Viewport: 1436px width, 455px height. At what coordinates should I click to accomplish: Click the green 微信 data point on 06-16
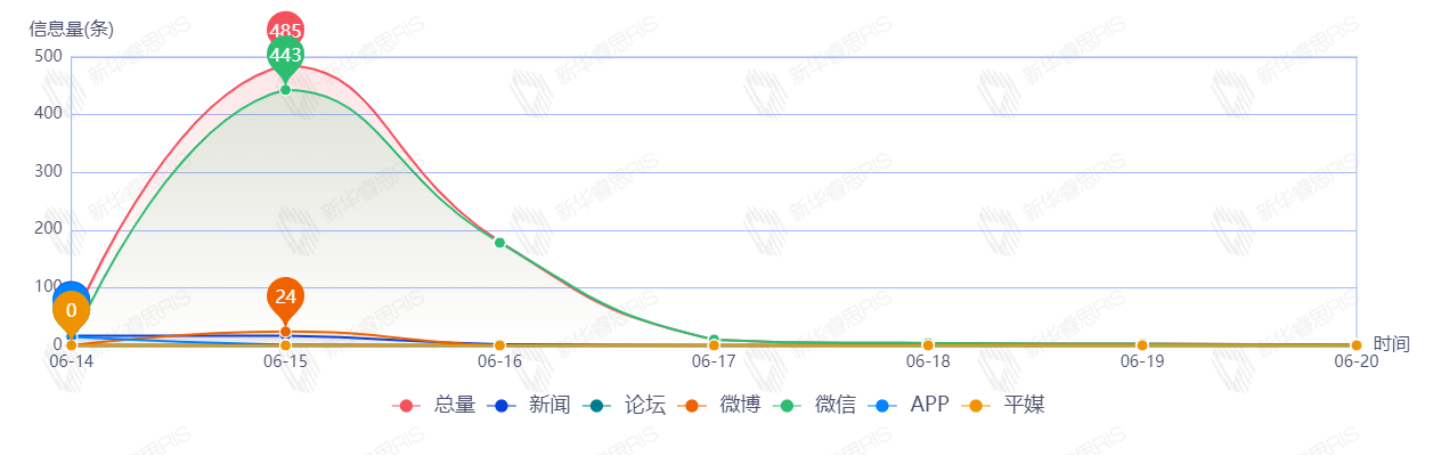(x=499, y=243)
